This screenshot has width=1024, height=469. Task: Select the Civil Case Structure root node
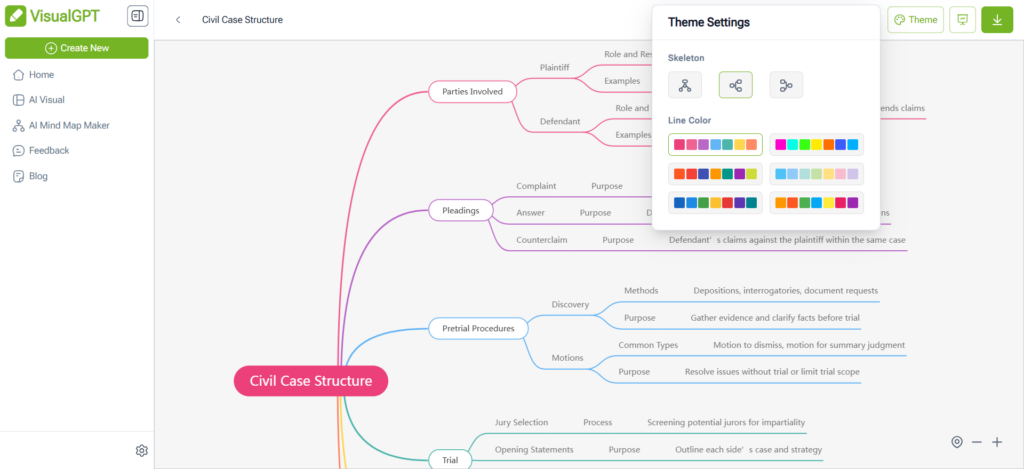click(311, 381)
